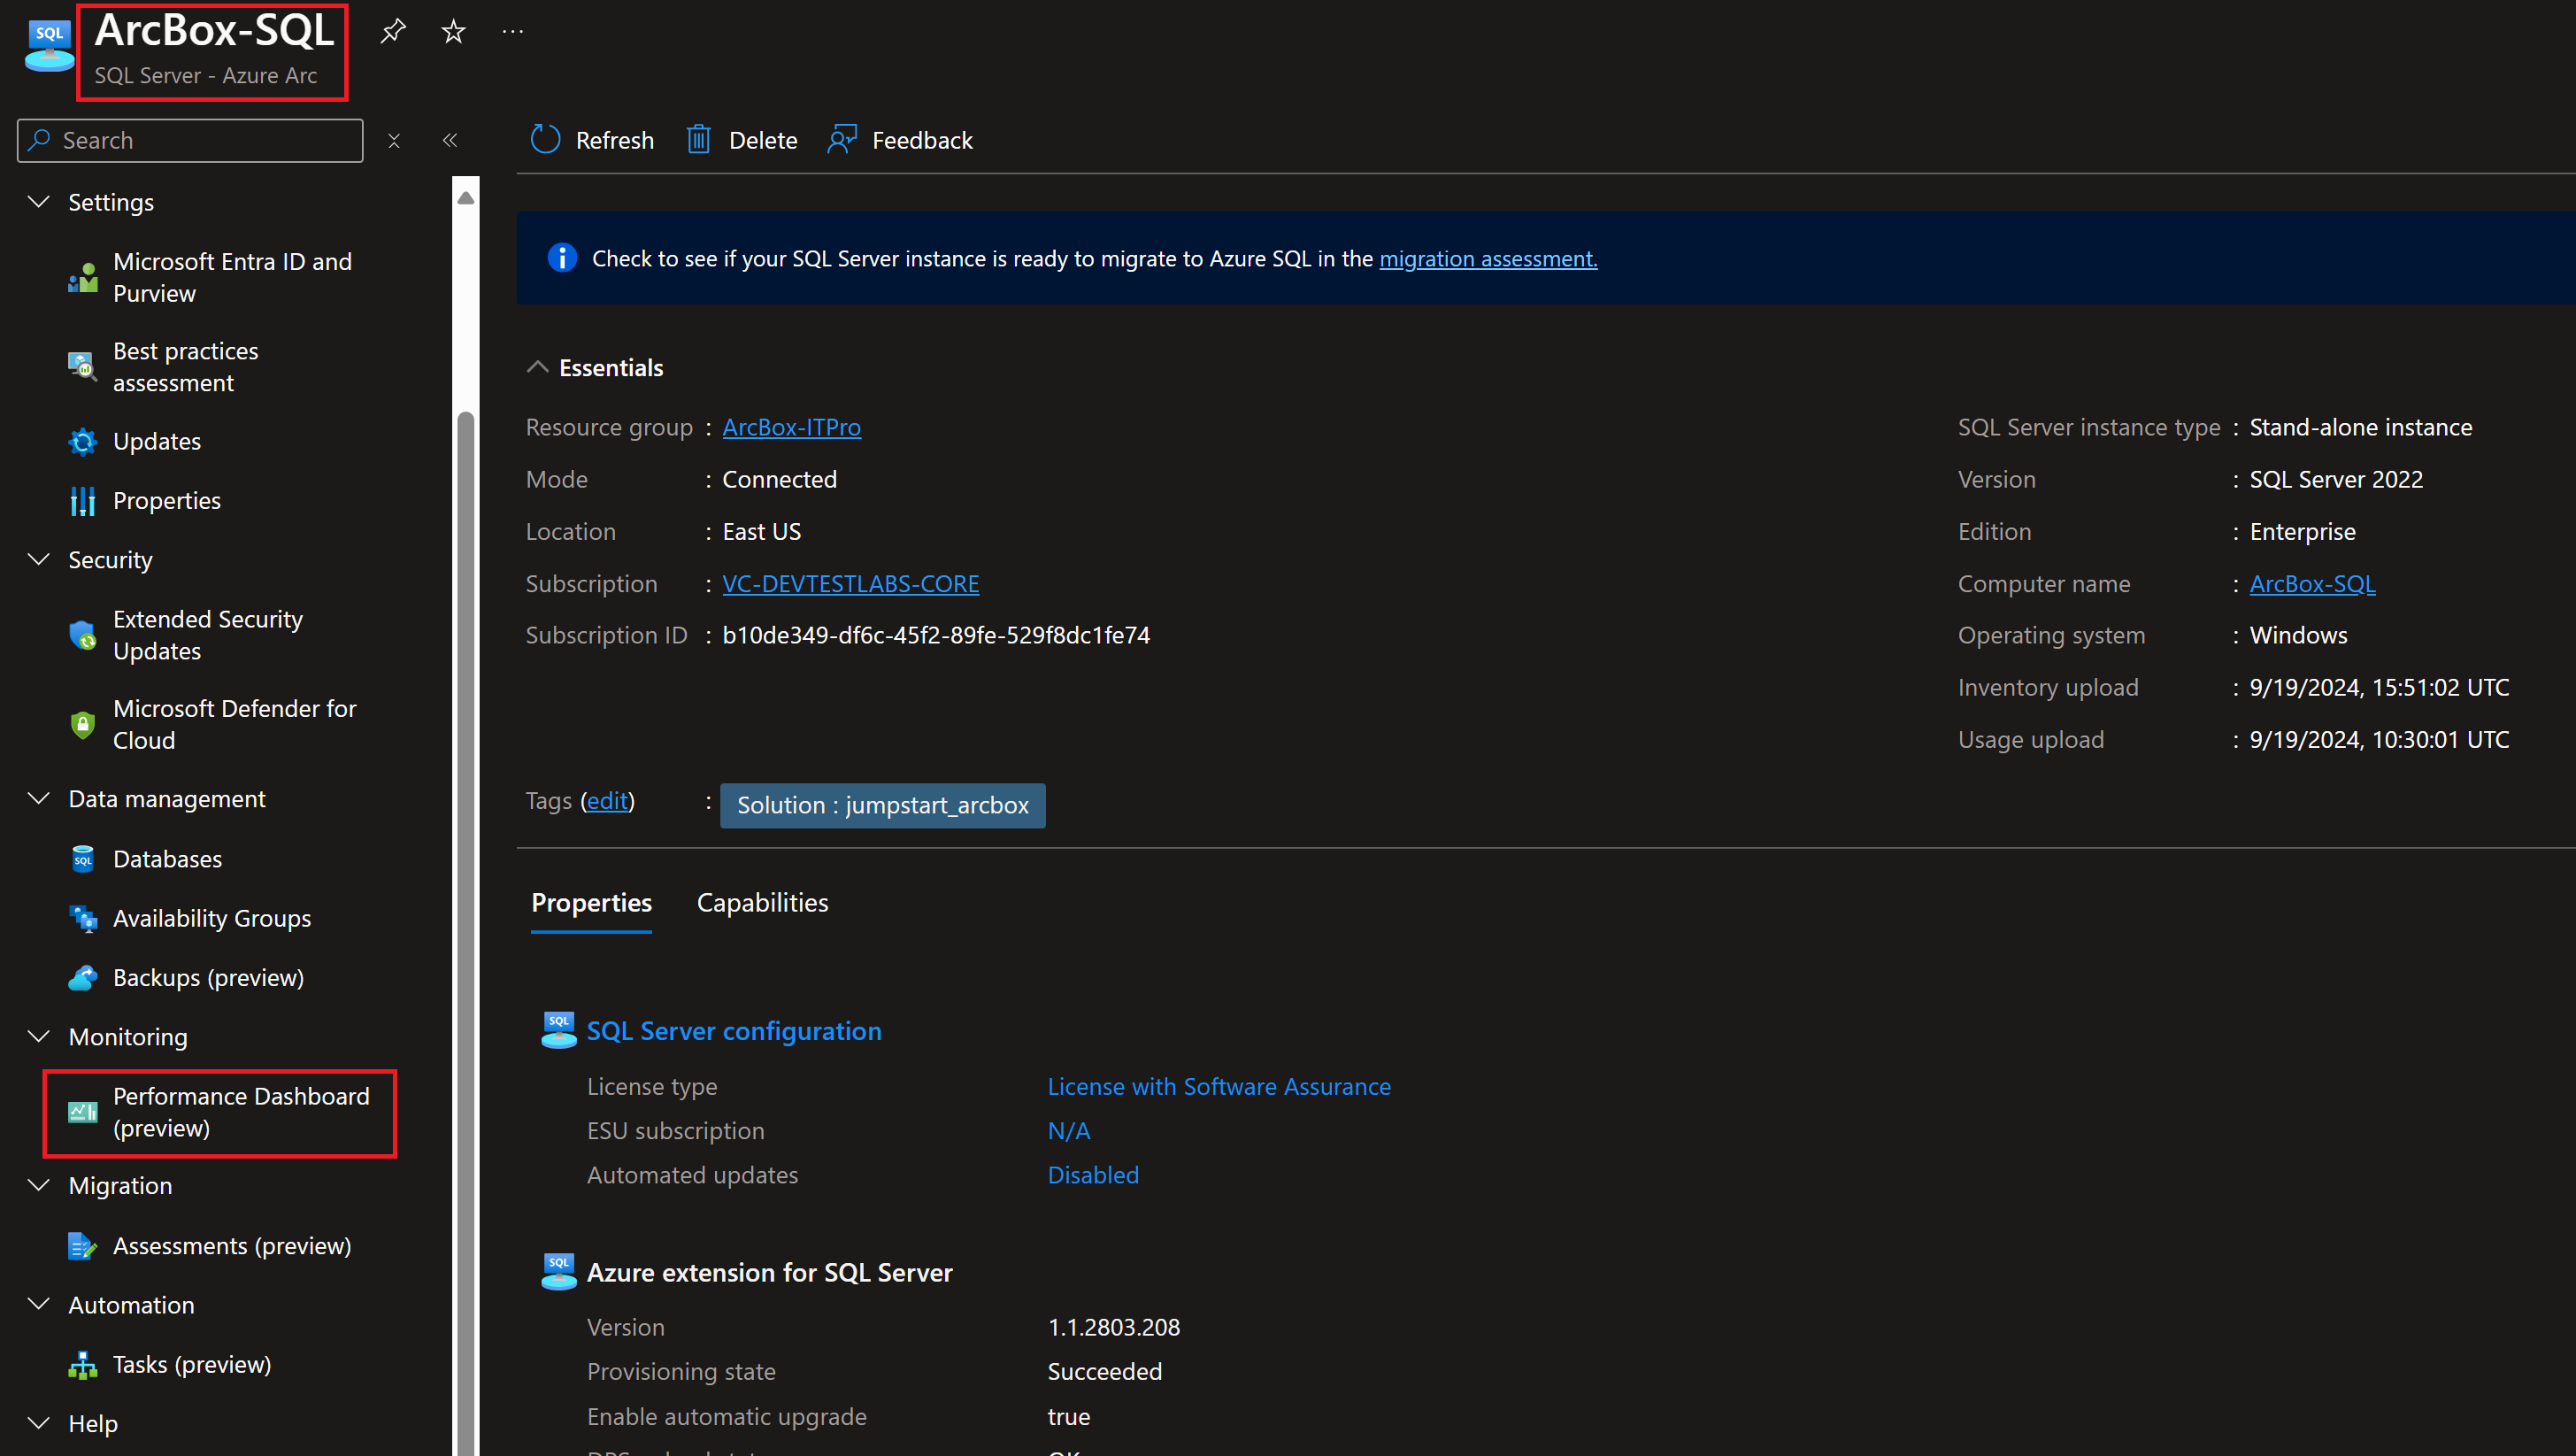Collapse the Security menu group

click(39, 559)
